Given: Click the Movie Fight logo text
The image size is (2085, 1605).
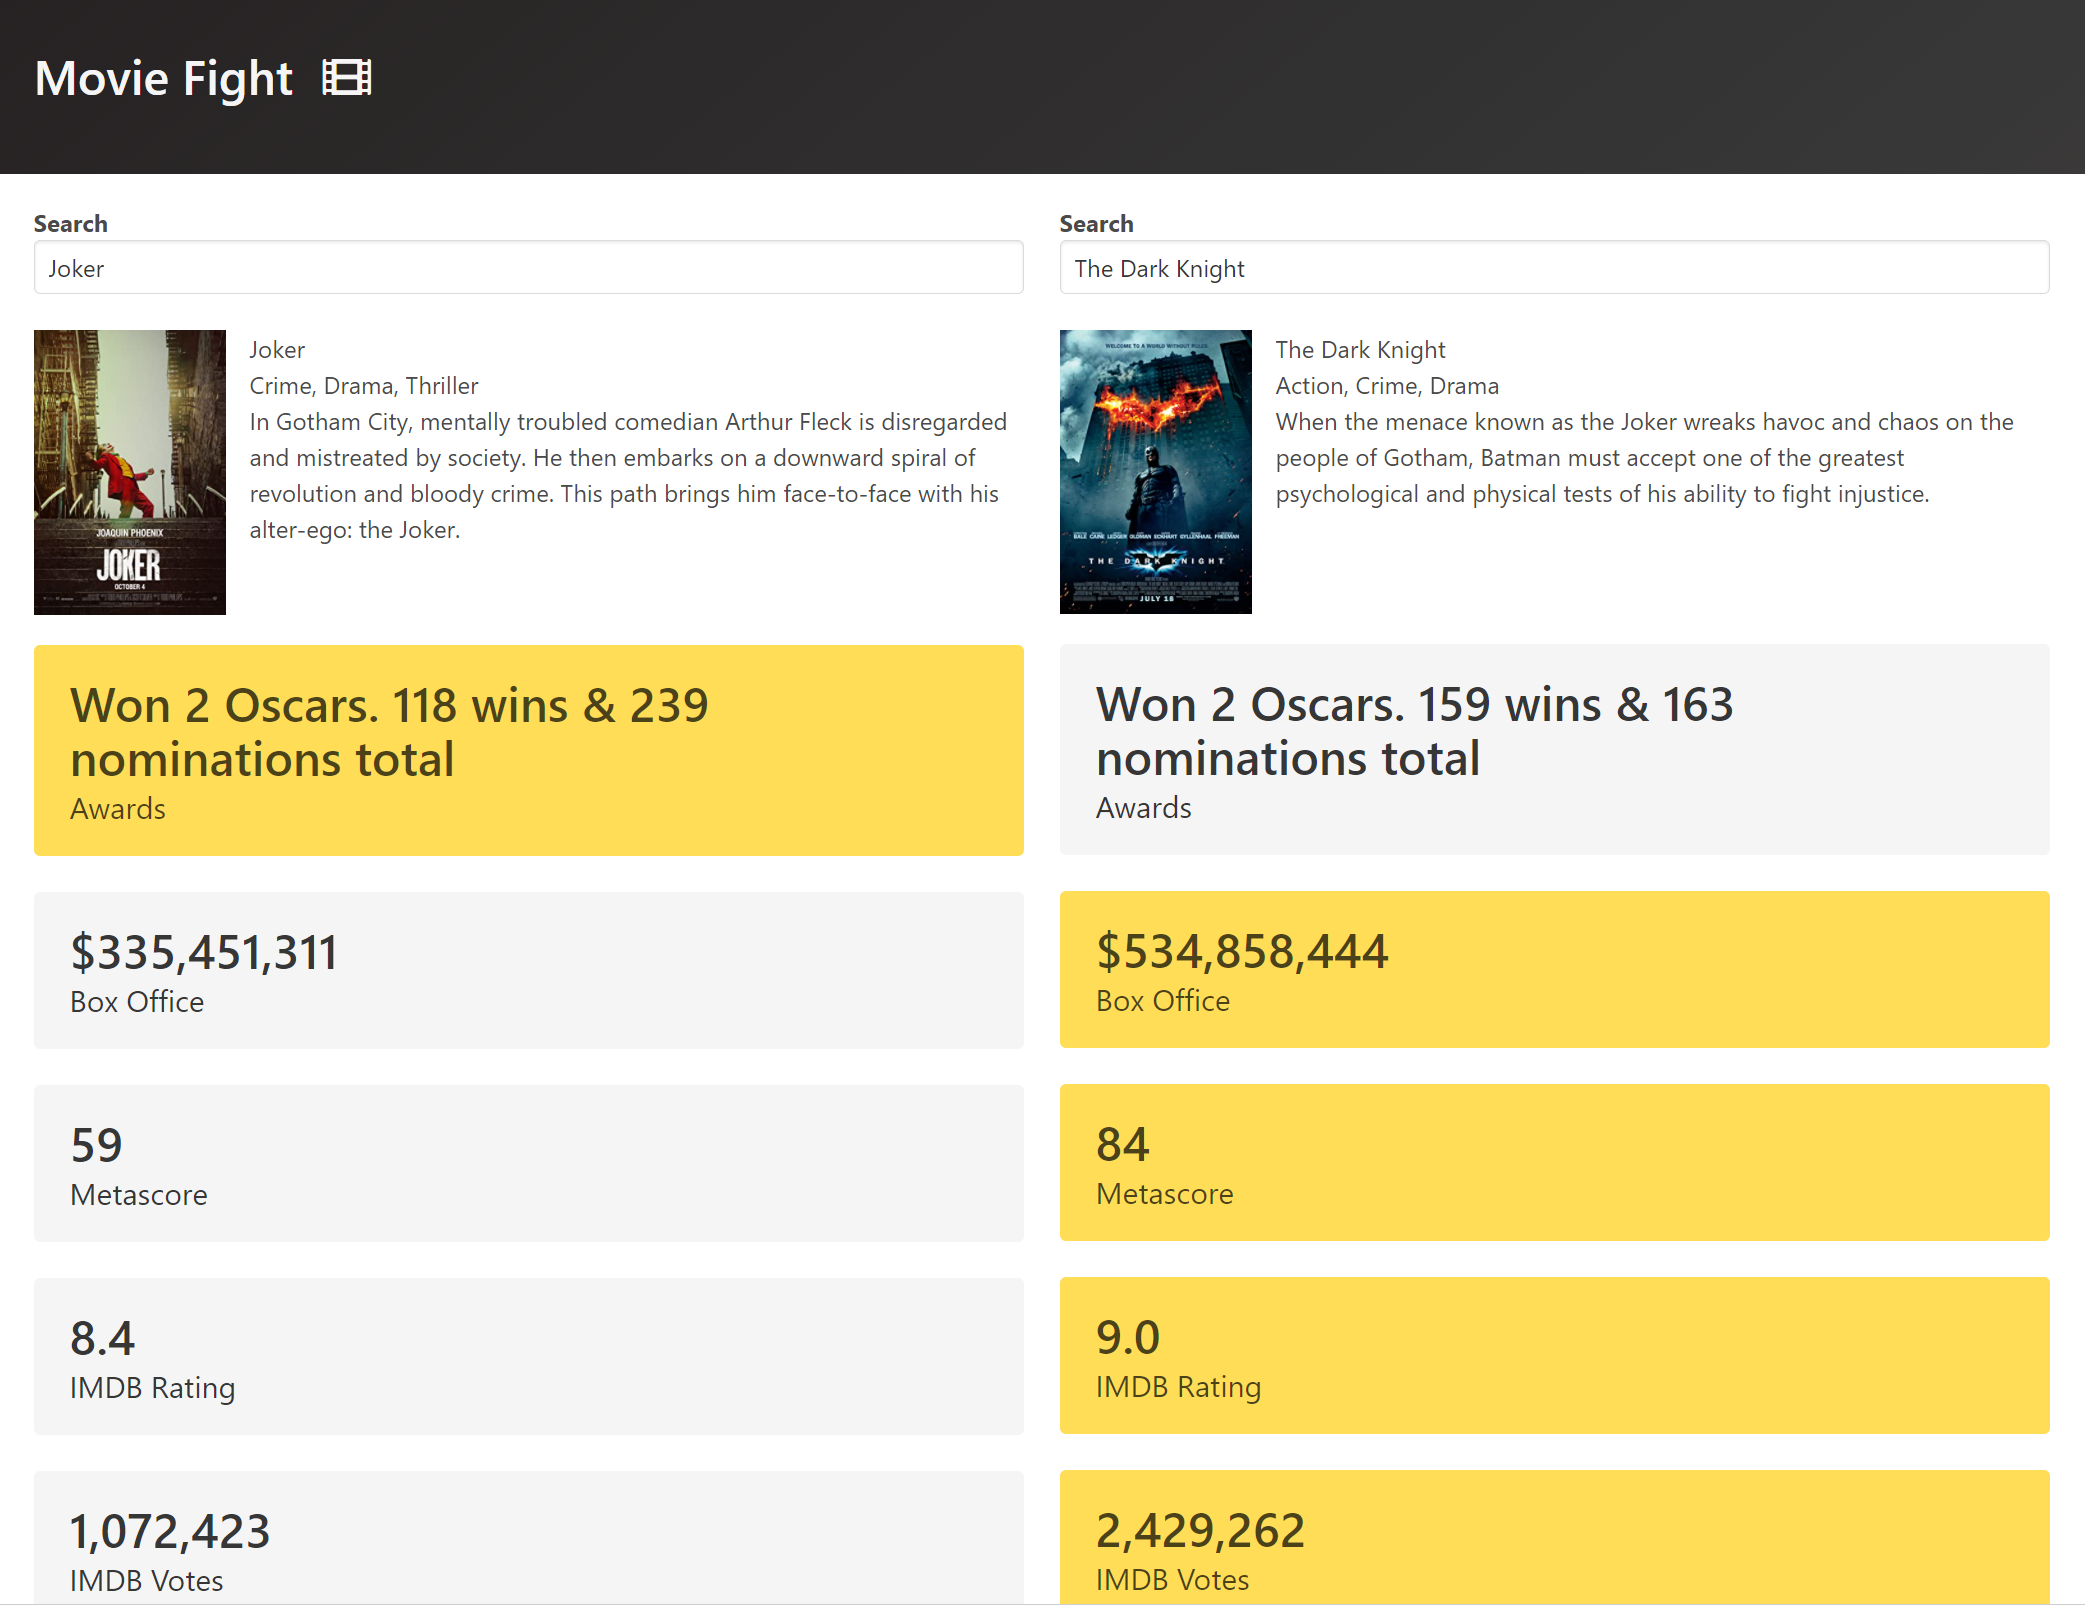Looking at the screenshot, I should pyautogui.click(x=163, y=77).
